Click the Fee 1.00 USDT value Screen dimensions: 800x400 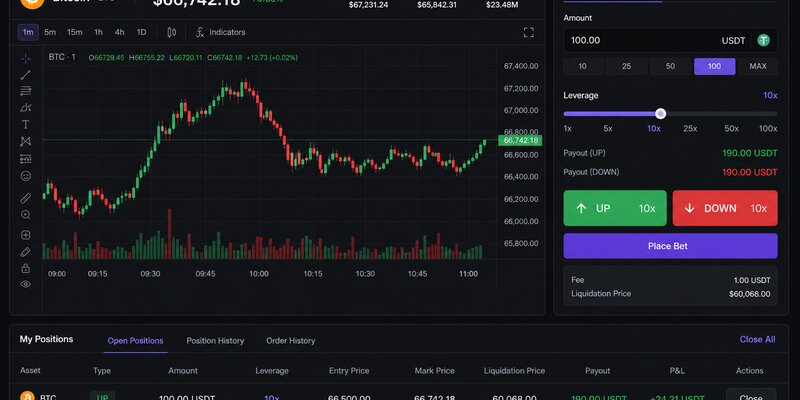752,280
